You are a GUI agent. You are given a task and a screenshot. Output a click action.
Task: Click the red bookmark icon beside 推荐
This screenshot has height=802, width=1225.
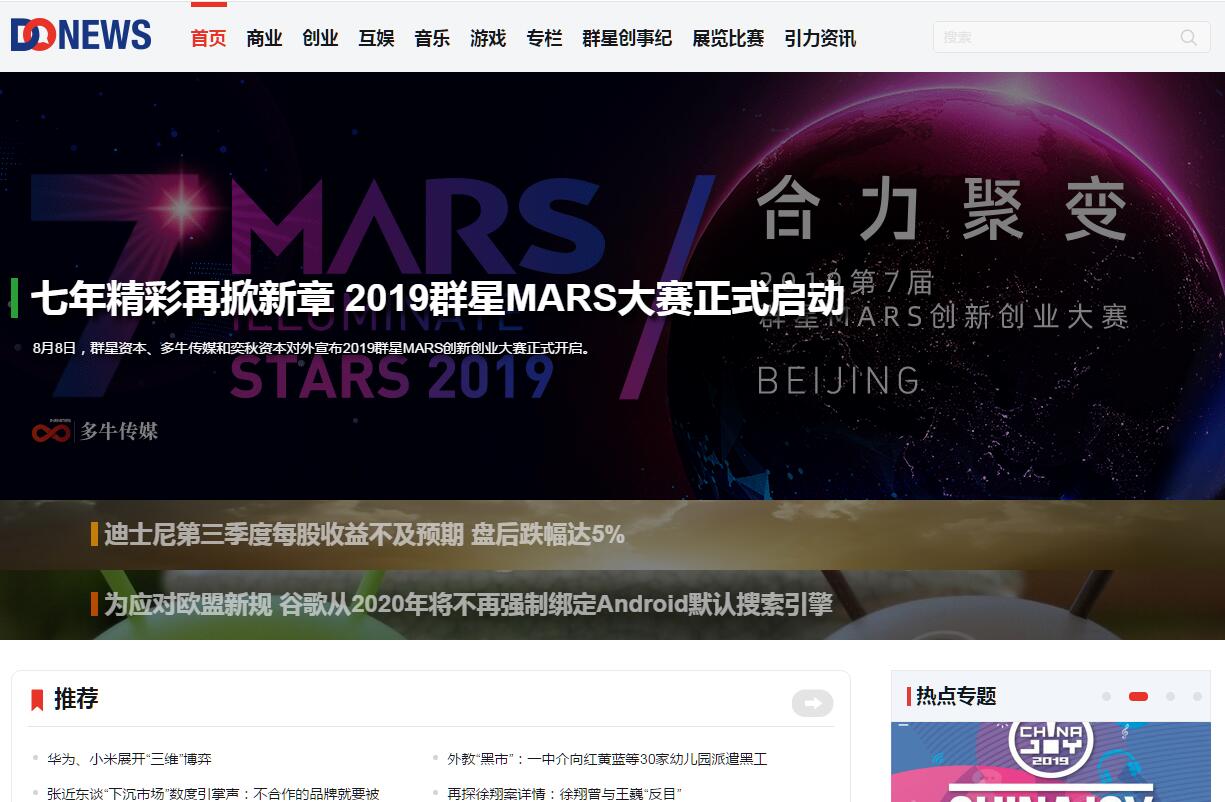(x=37, y=699)
